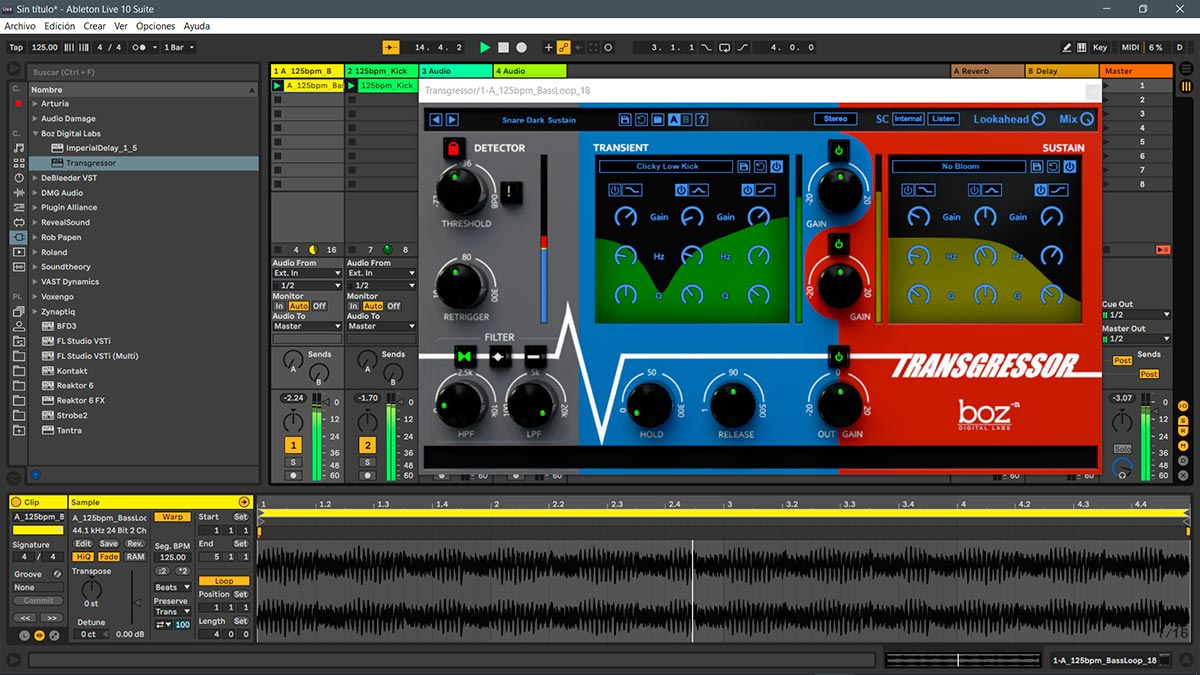Select the green bandpass filter type button
Image resolution: width=1200 pixels, height=675 pixels.
tap(463, 356)
